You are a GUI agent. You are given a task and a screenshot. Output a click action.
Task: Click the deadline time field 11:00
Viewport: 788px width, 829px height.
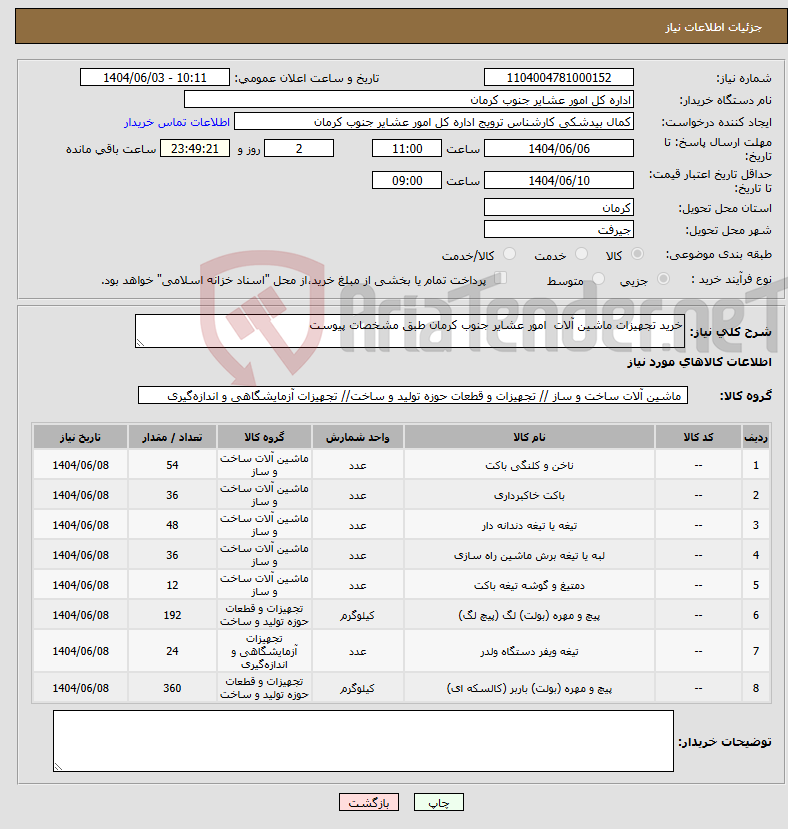406,149
